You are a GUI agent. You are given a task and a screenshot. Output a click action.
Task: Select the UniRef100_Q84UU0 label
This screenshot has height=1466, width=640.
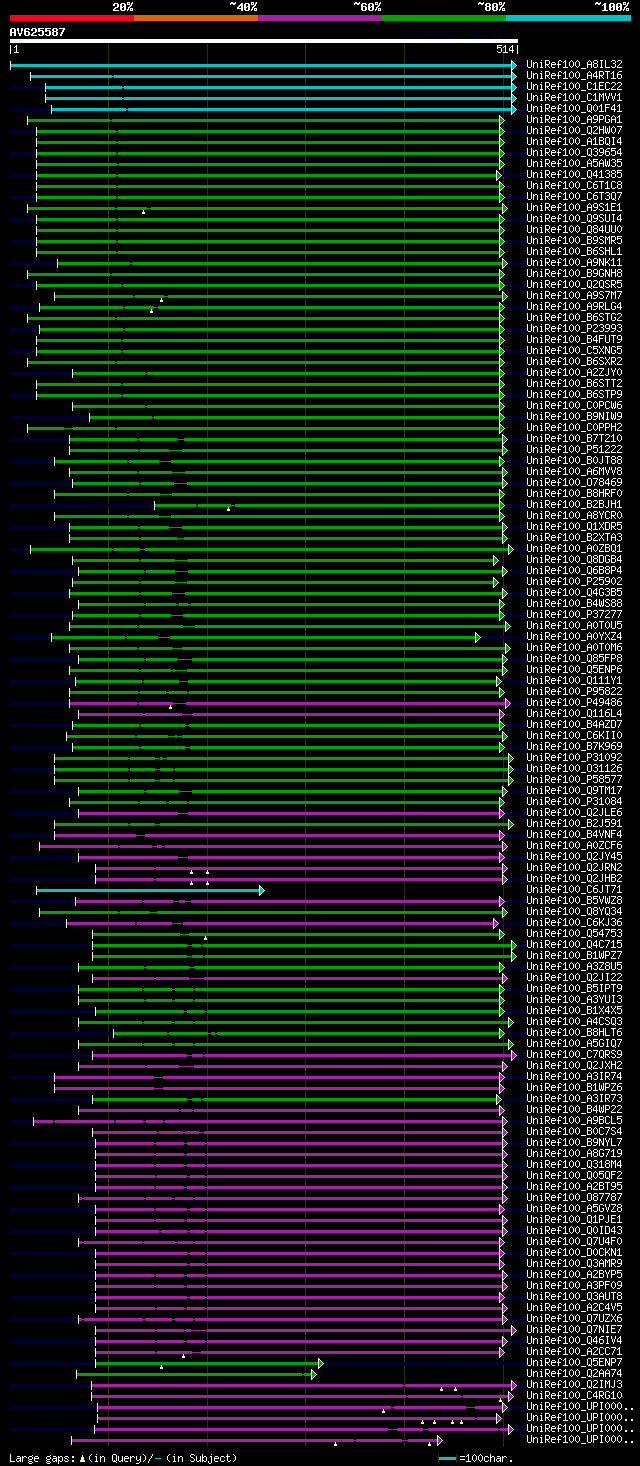(x=574, y=229)
